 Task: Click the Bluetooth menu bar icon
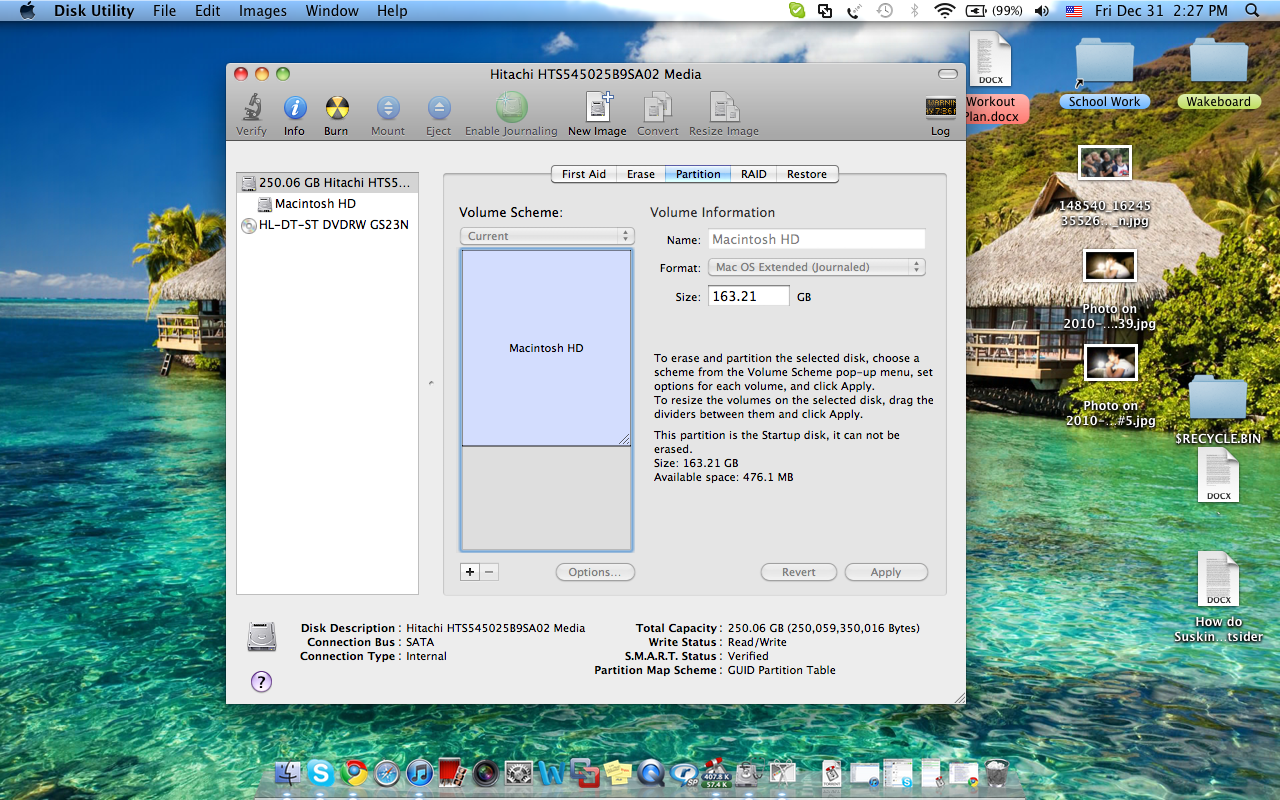point(914,11)
